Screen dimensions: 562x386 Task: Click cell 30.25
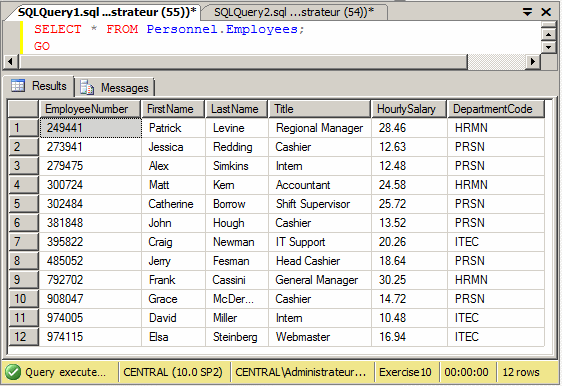click(x=409, y=280)
